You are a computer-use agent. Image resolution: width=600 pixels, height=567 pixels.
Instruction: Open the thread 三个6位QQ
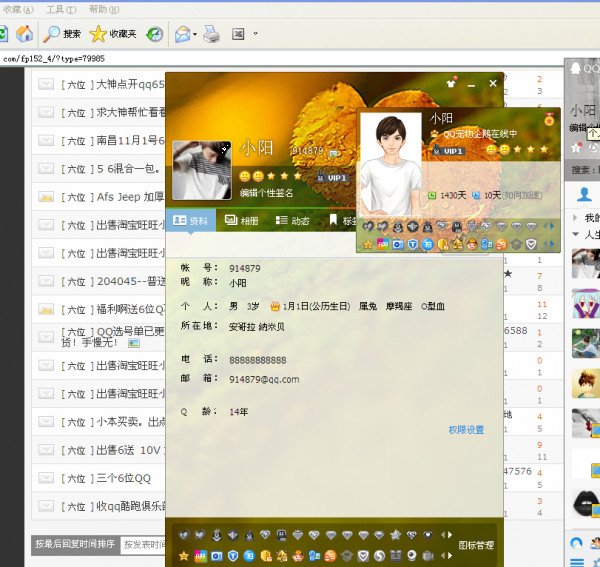tap(124, 478)
